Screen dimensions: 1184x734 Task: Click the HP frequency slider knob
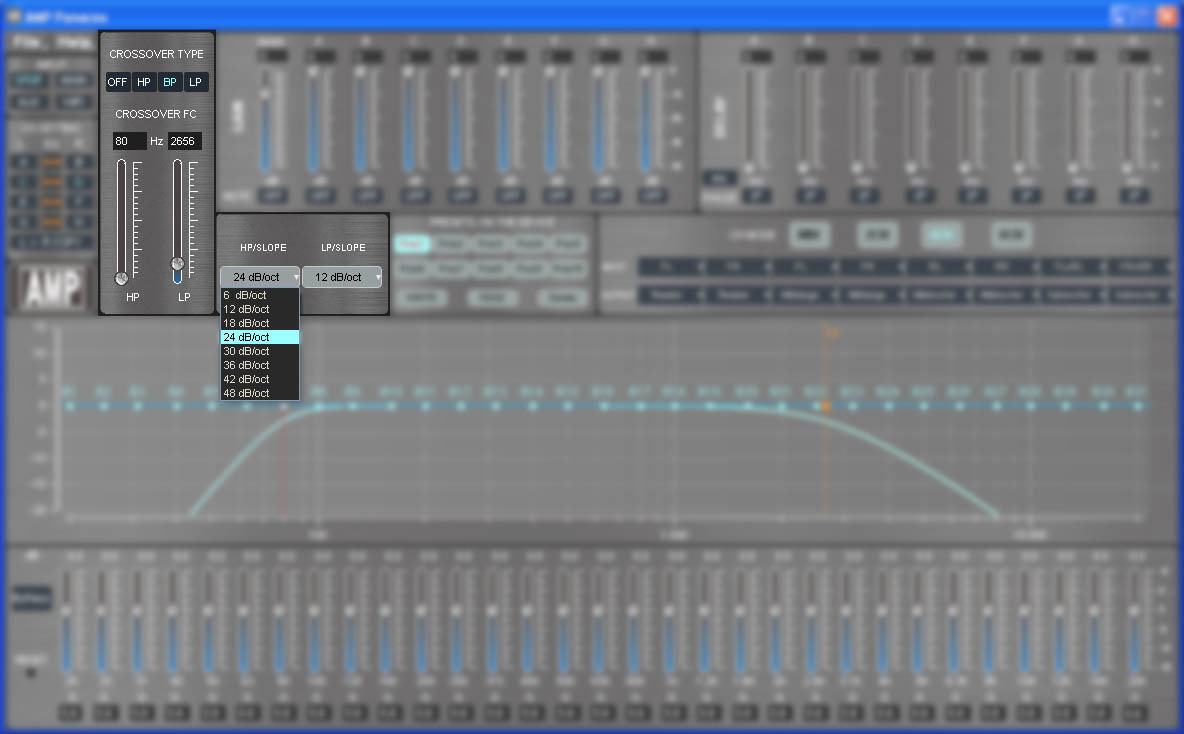click(x=122, y=278)
